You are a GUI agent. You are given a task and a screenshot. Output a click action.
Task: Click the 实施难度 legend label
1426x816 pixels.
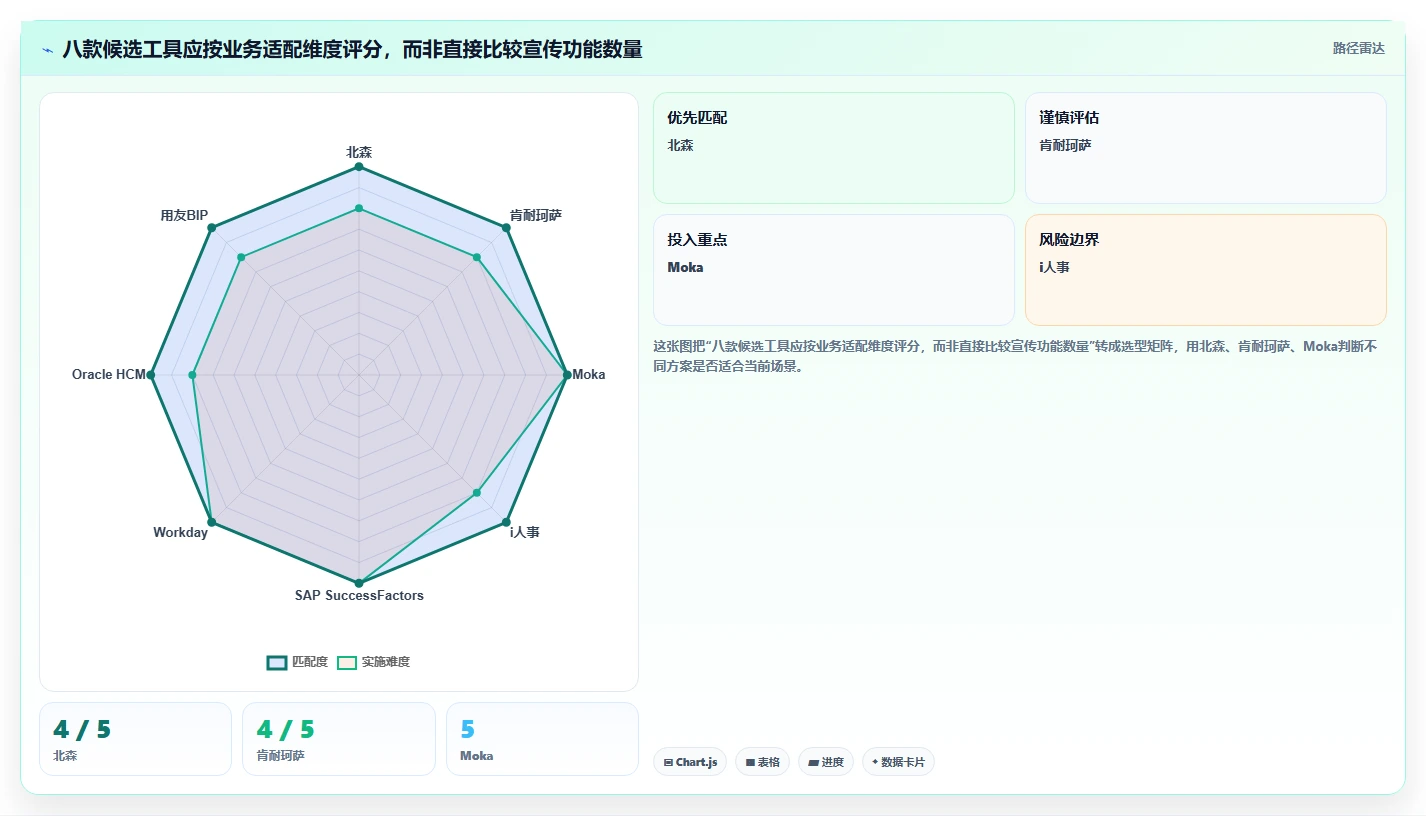point(386,662)
